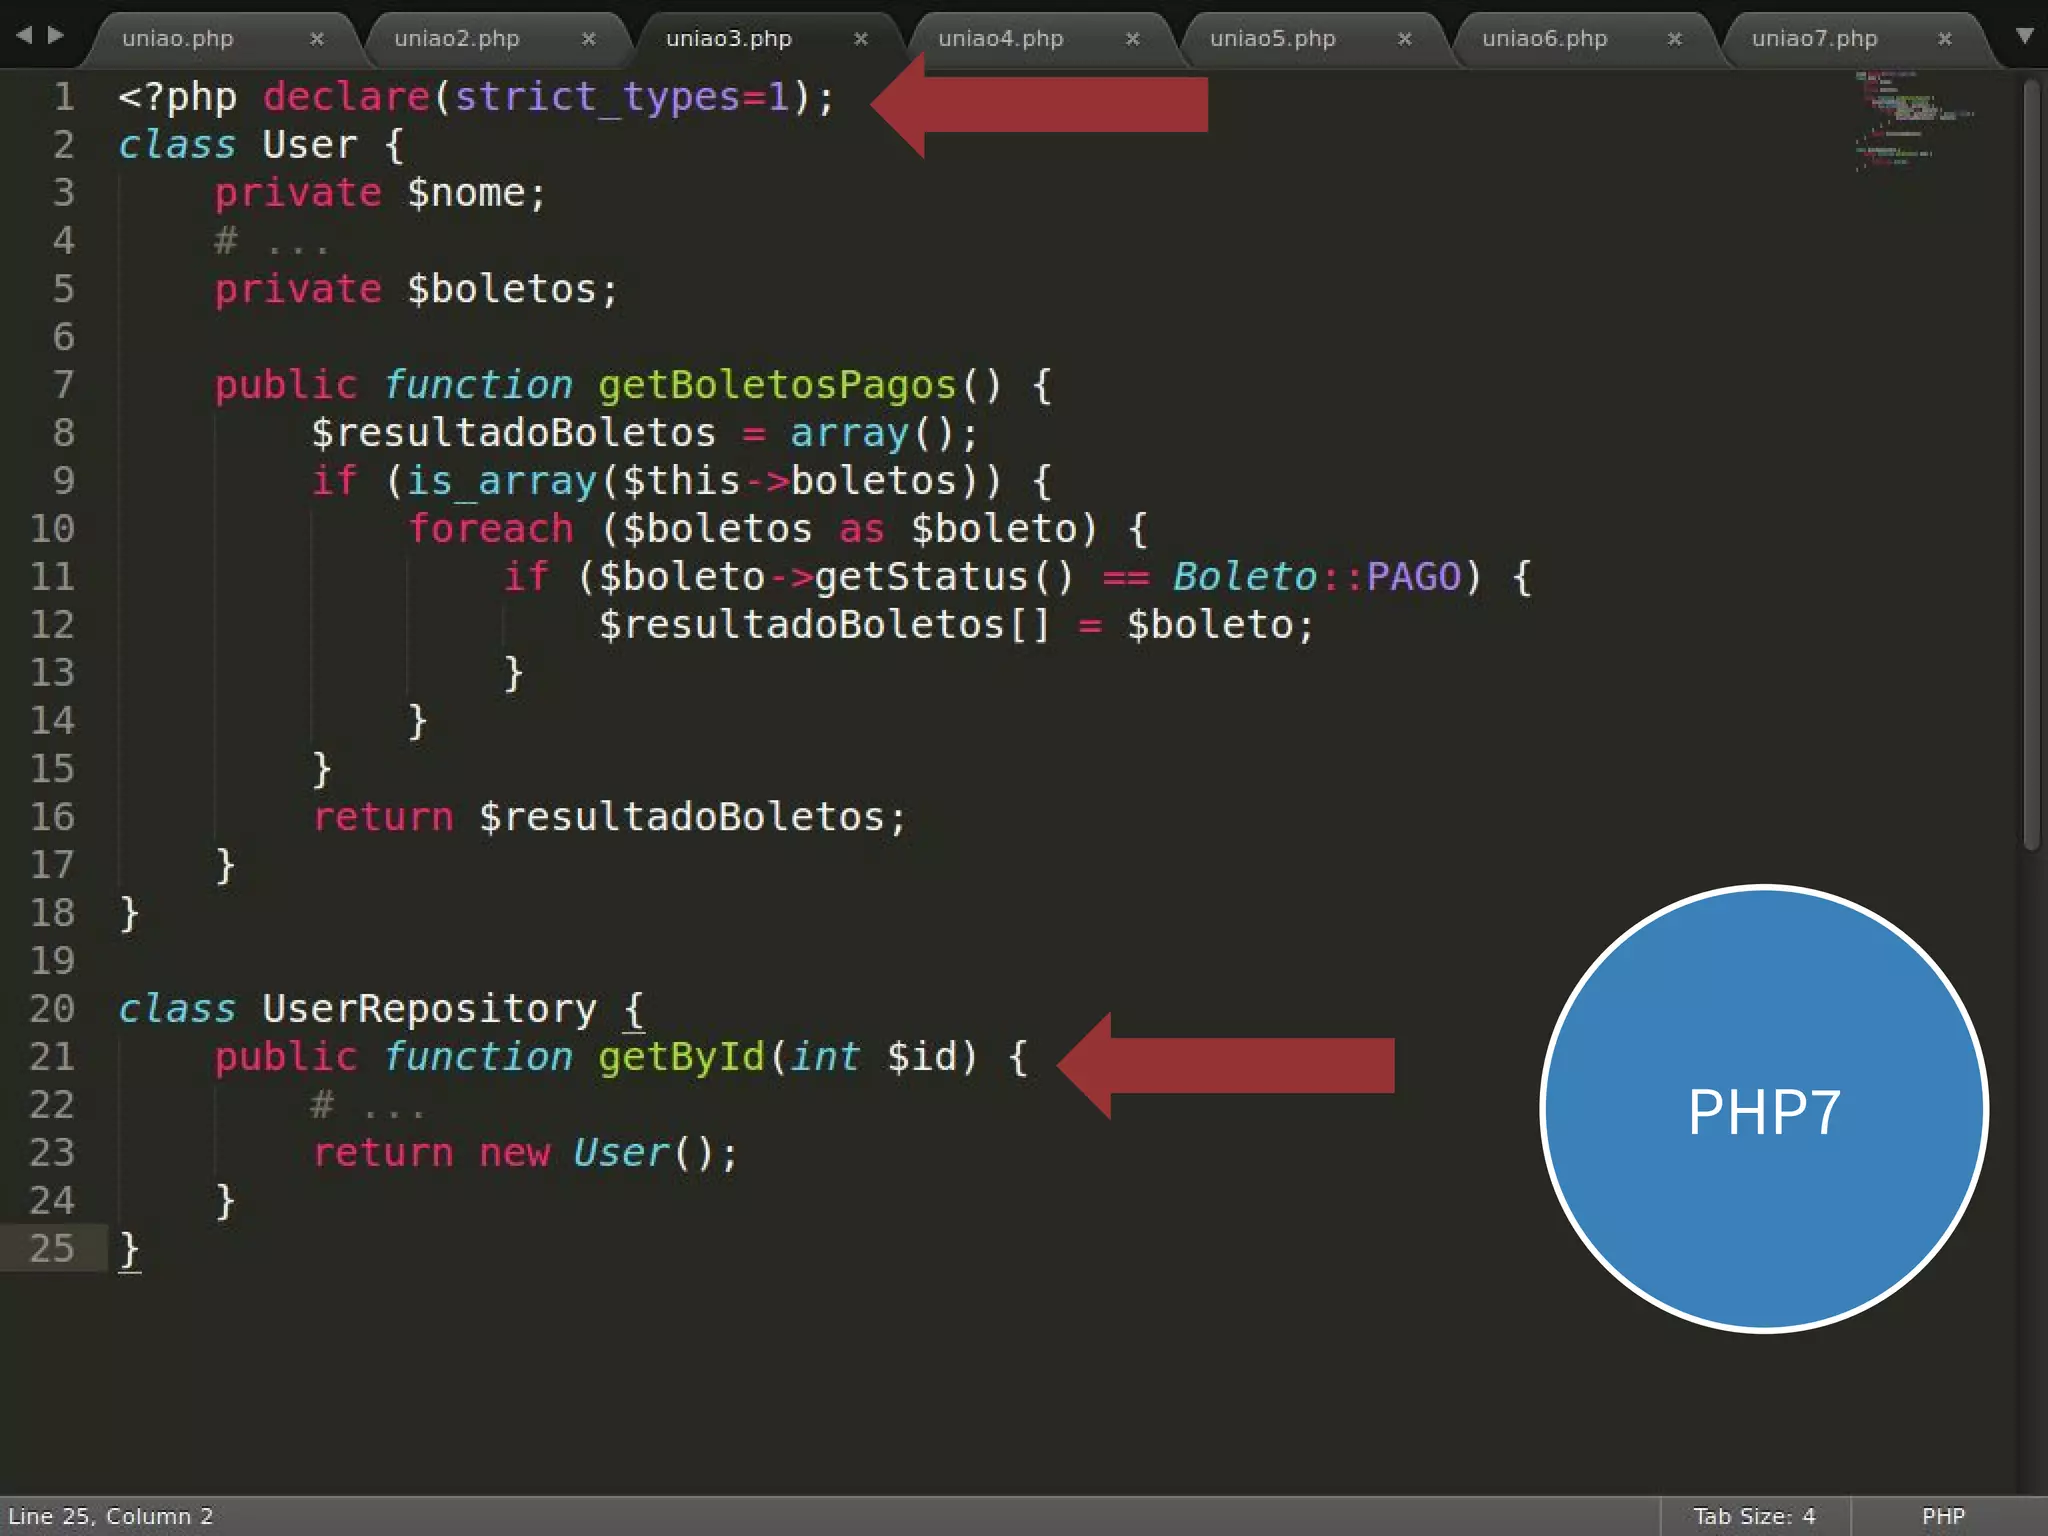Close the uniao6.php tab
Image resolution: width=2048 pixels, height=1536 pixels.
click(1675, 39)
